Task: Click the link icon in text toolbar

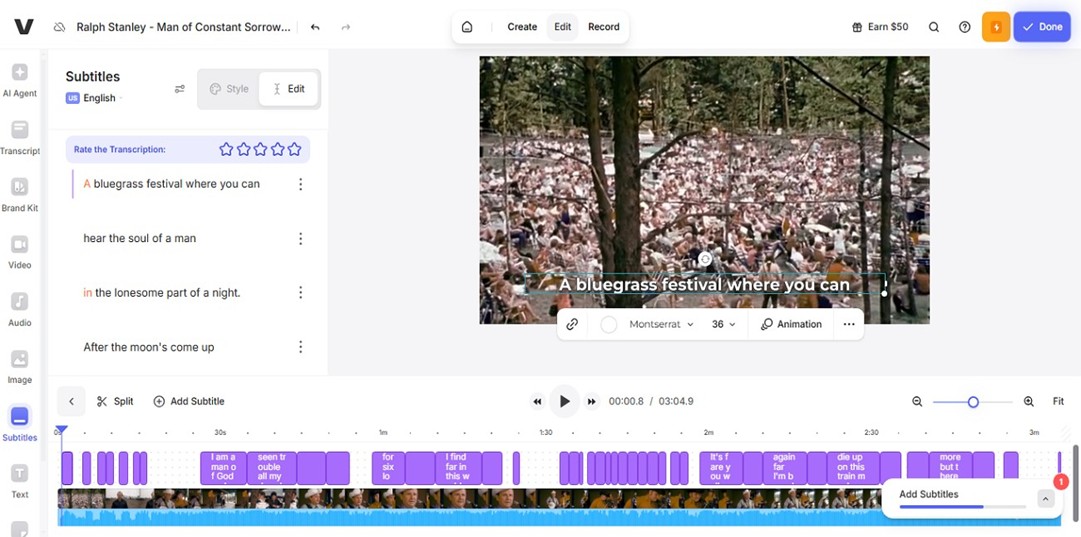Action: [x=572, y=324]
